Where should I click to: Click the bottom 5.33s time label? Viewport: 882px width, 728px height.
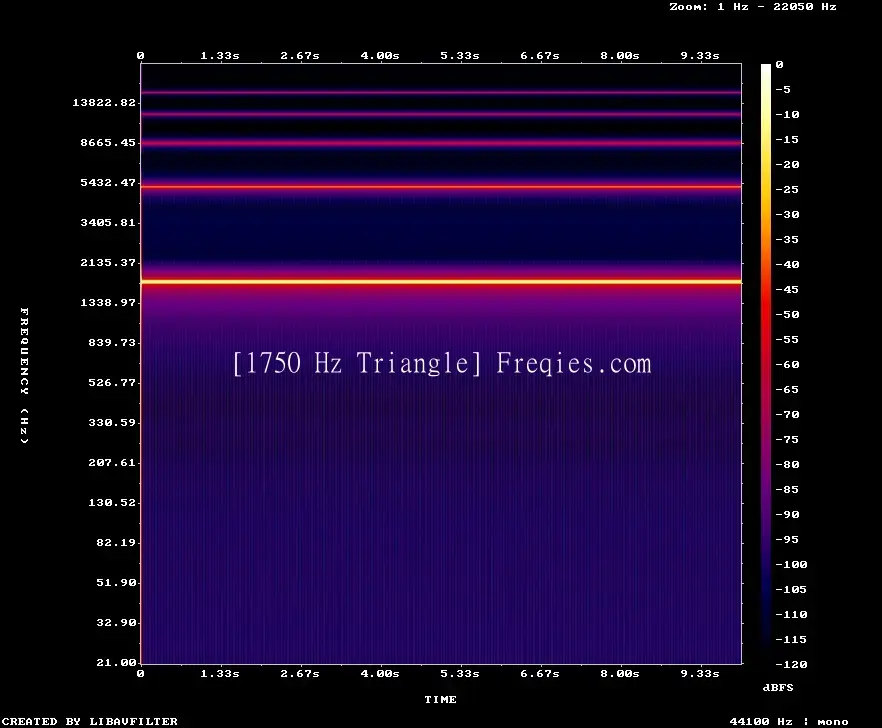click(x=460, y=673)
